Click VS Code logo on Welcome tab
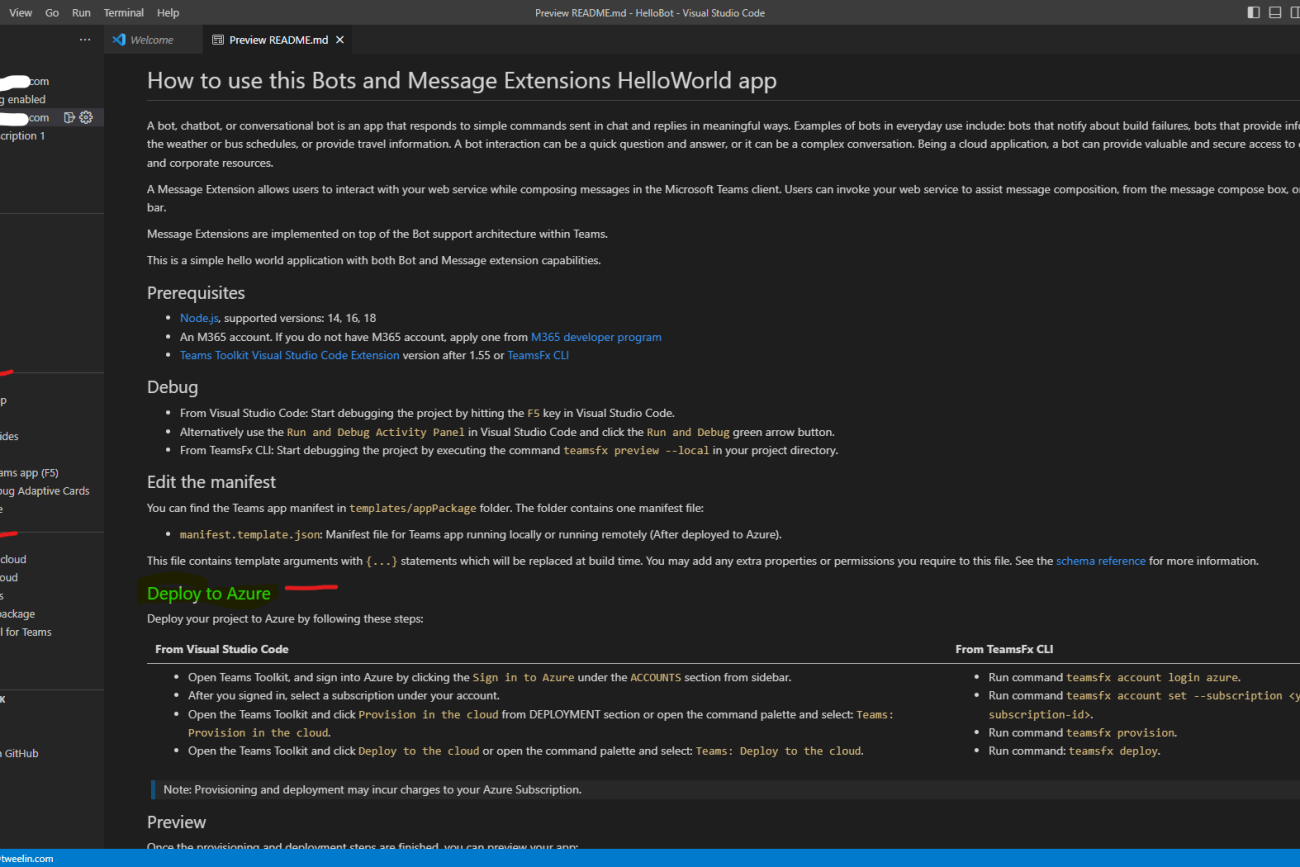The width and height of the screenshot is (1300, 867). [119, 40]
